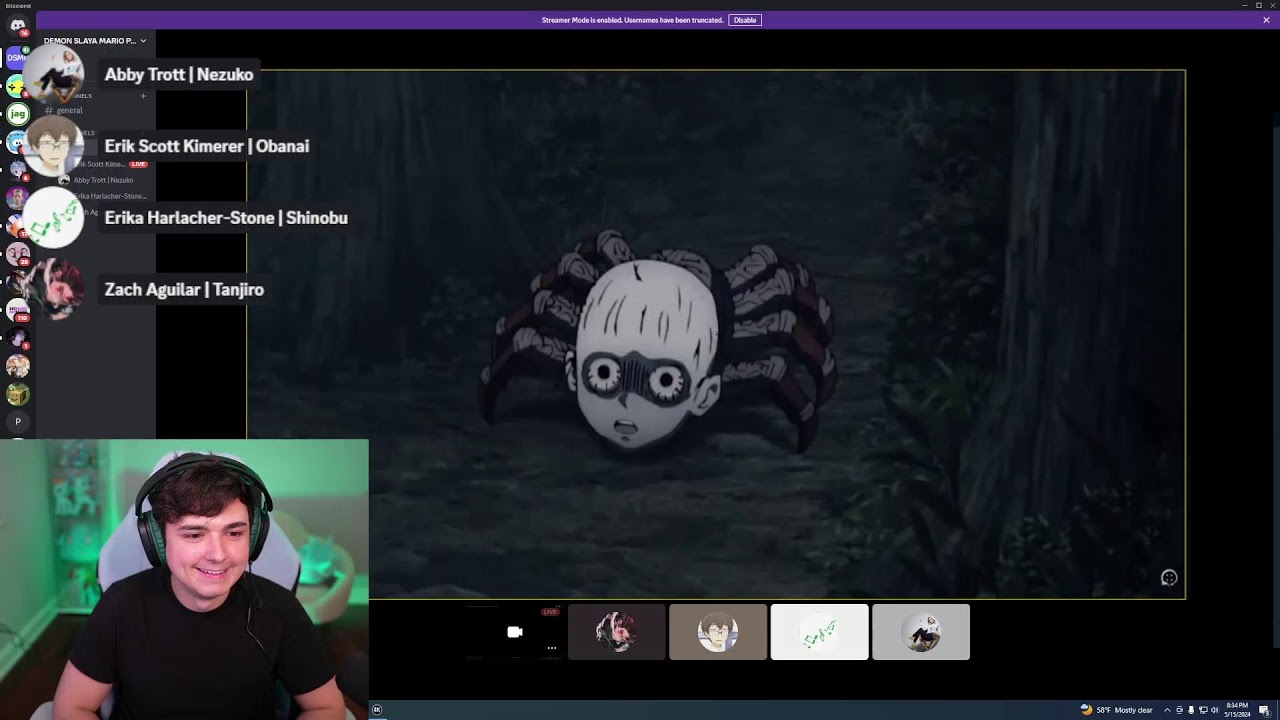The width and height of the screenshot is (1280, 720).
Task: Select Abby Trott's participant thumbnail
Action: point(921,632)
